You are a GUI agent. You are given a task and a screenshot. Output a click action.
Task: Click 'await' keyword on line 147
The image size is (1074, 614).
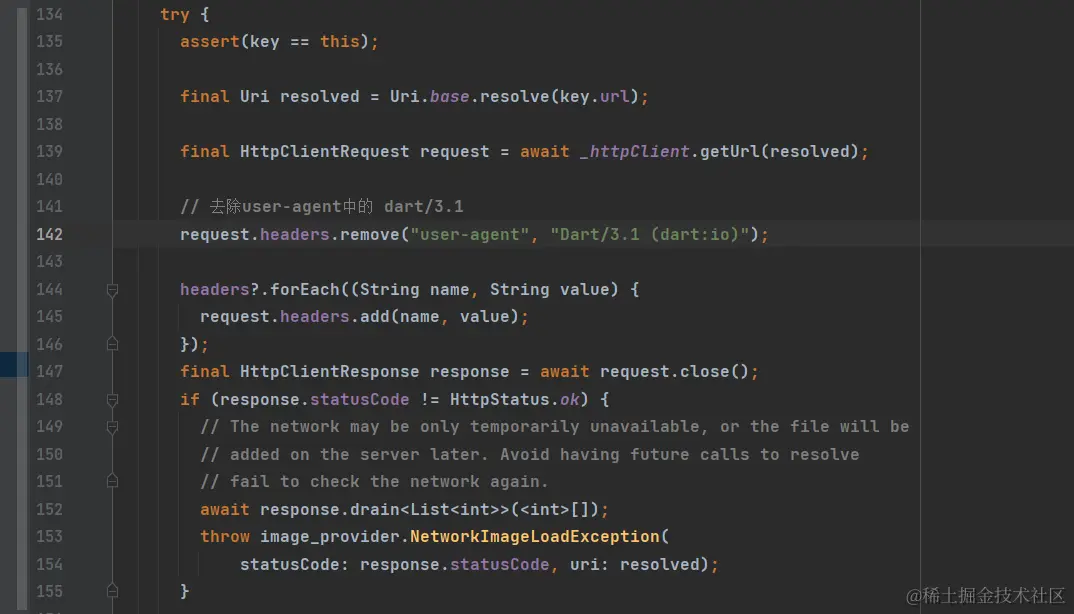point(564,371)
